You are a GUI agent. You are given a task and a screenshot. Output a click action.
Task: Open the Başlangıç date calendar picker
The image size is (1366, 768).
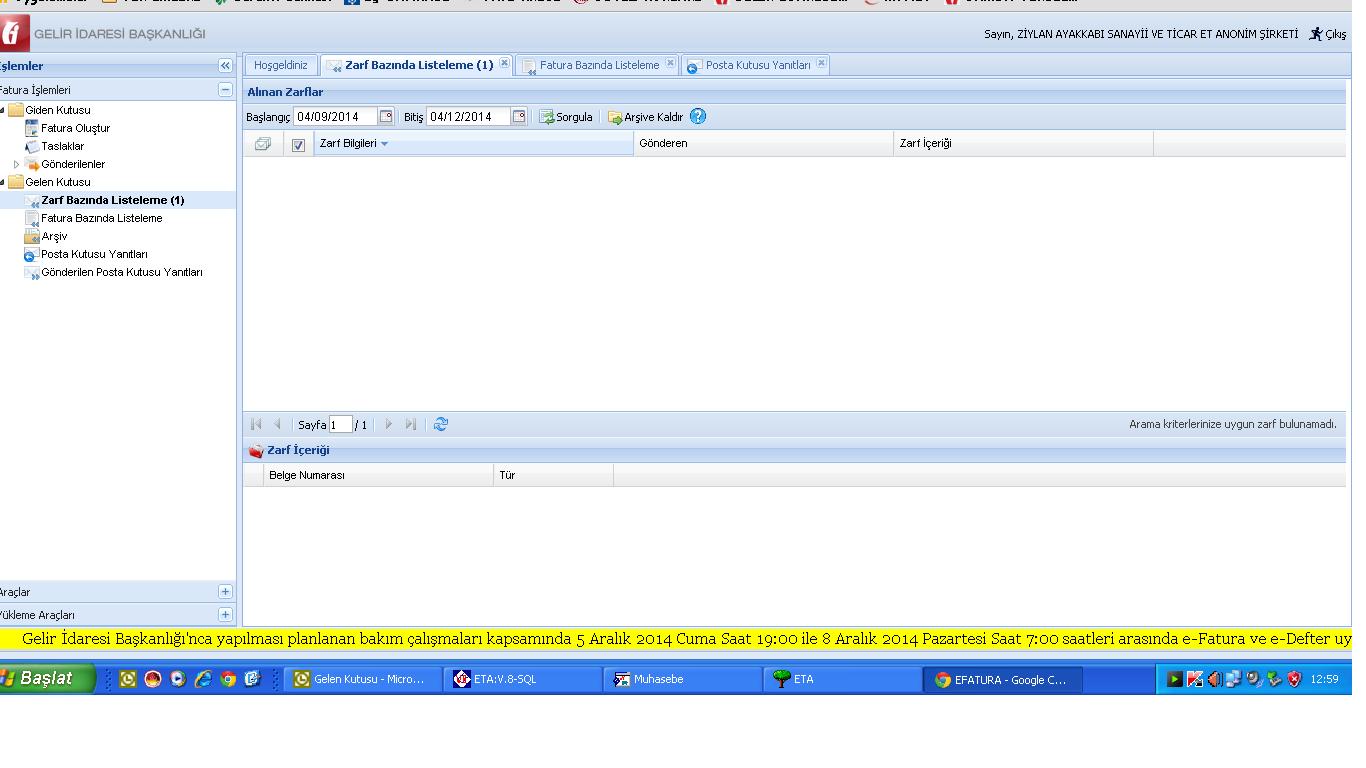[386, 117]
